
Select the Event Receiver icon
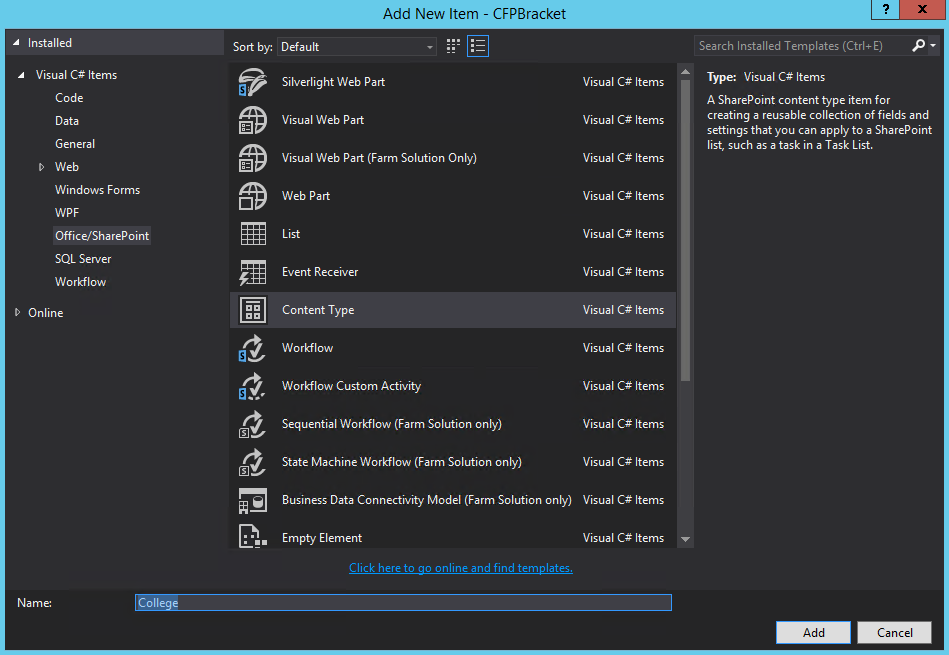252,272
